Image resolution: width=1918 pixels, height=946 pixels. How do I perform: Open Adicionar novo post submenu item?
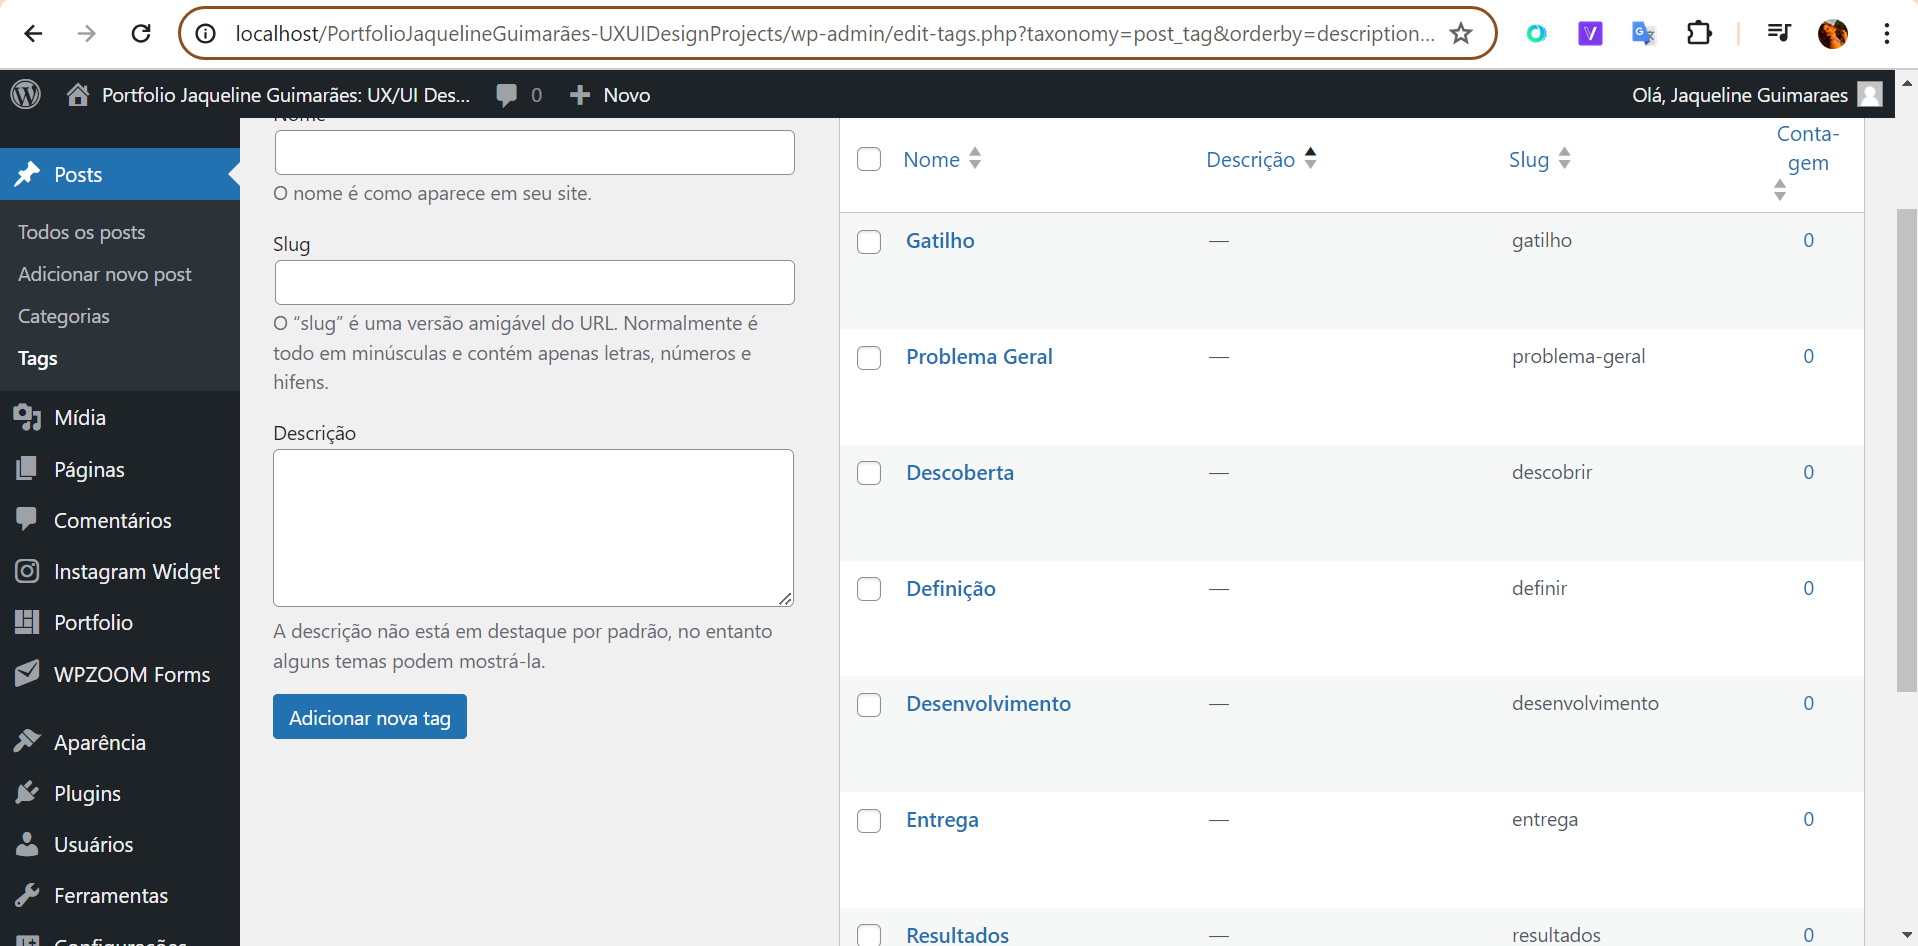tap(105, 274)
